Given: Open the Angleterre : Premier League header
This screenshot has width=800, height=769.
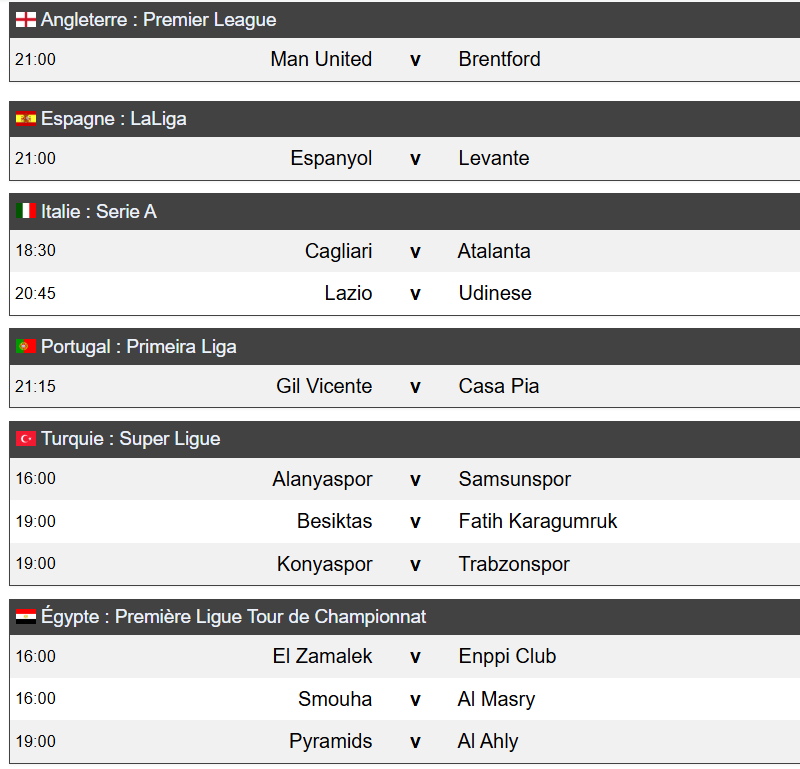Looking at the screenshot, I should 159,20.
